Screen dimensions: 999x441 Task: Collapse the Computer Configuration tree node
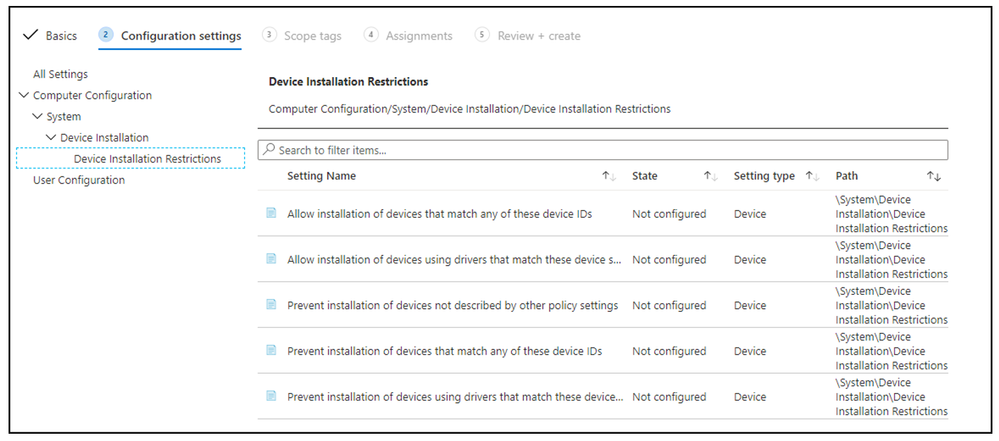(24, 96)
